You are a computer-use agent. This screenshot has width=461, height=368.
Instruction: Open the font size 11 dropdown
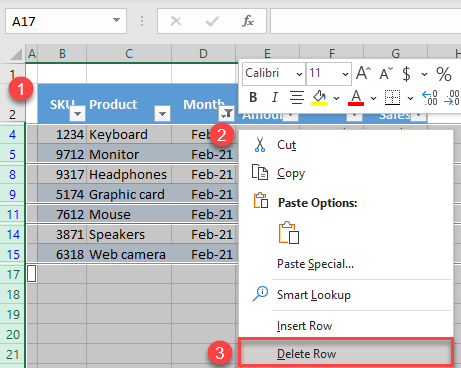point(345,74)
